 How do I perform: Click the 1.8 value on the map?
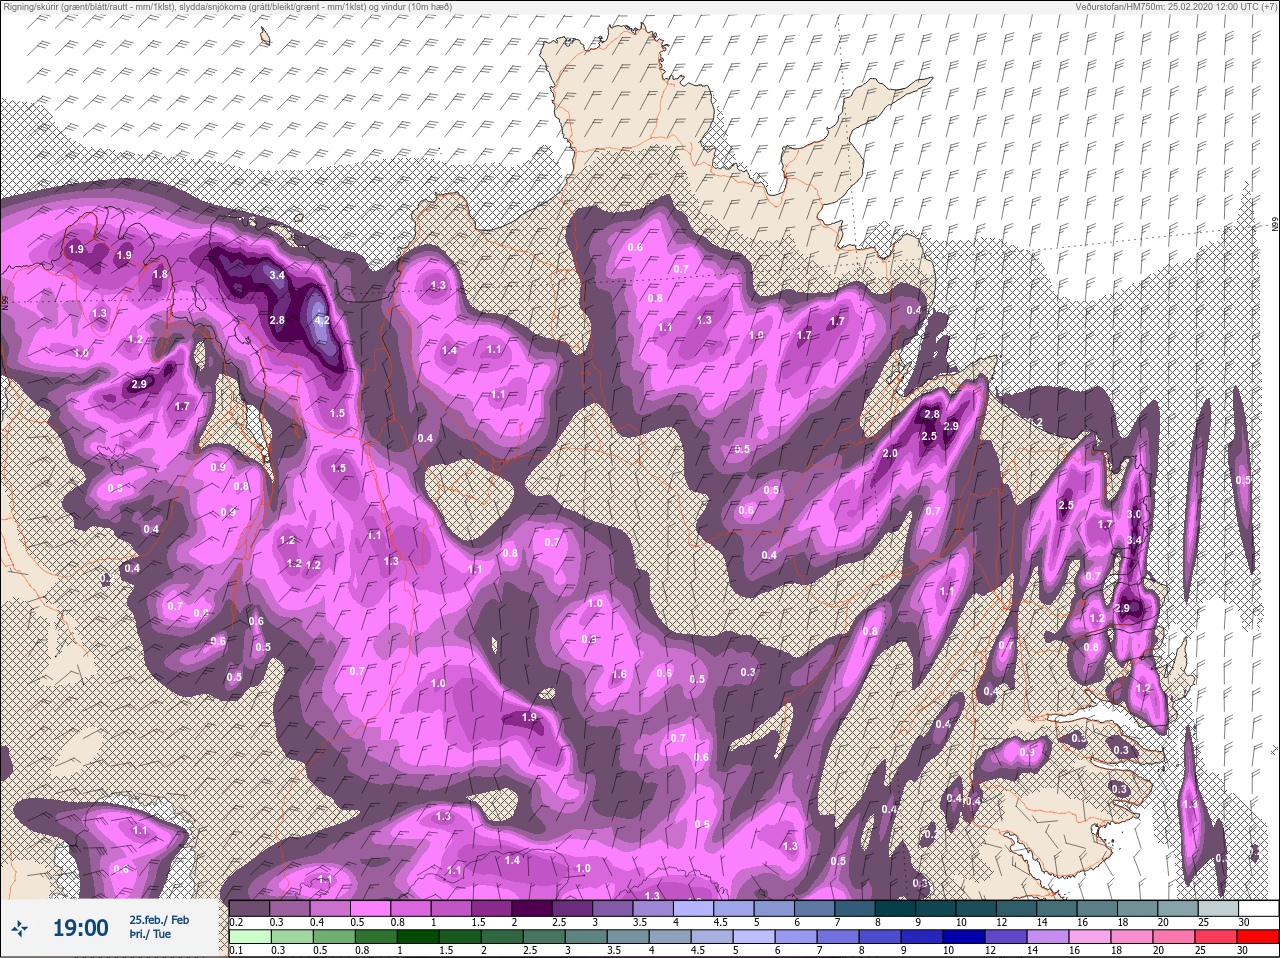(x=160, y=275)
